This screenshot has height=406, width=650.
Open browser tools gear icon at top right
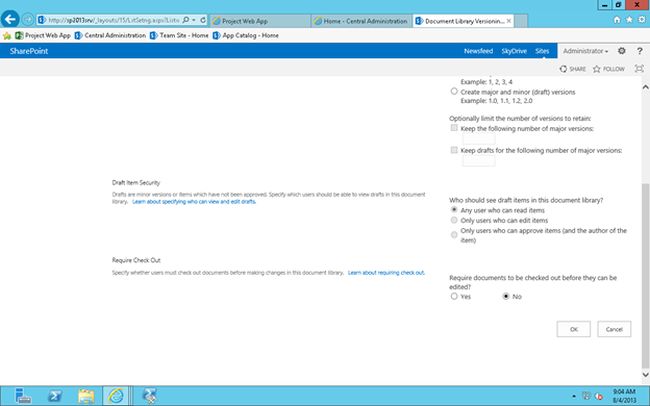click(x=642, y=20)
